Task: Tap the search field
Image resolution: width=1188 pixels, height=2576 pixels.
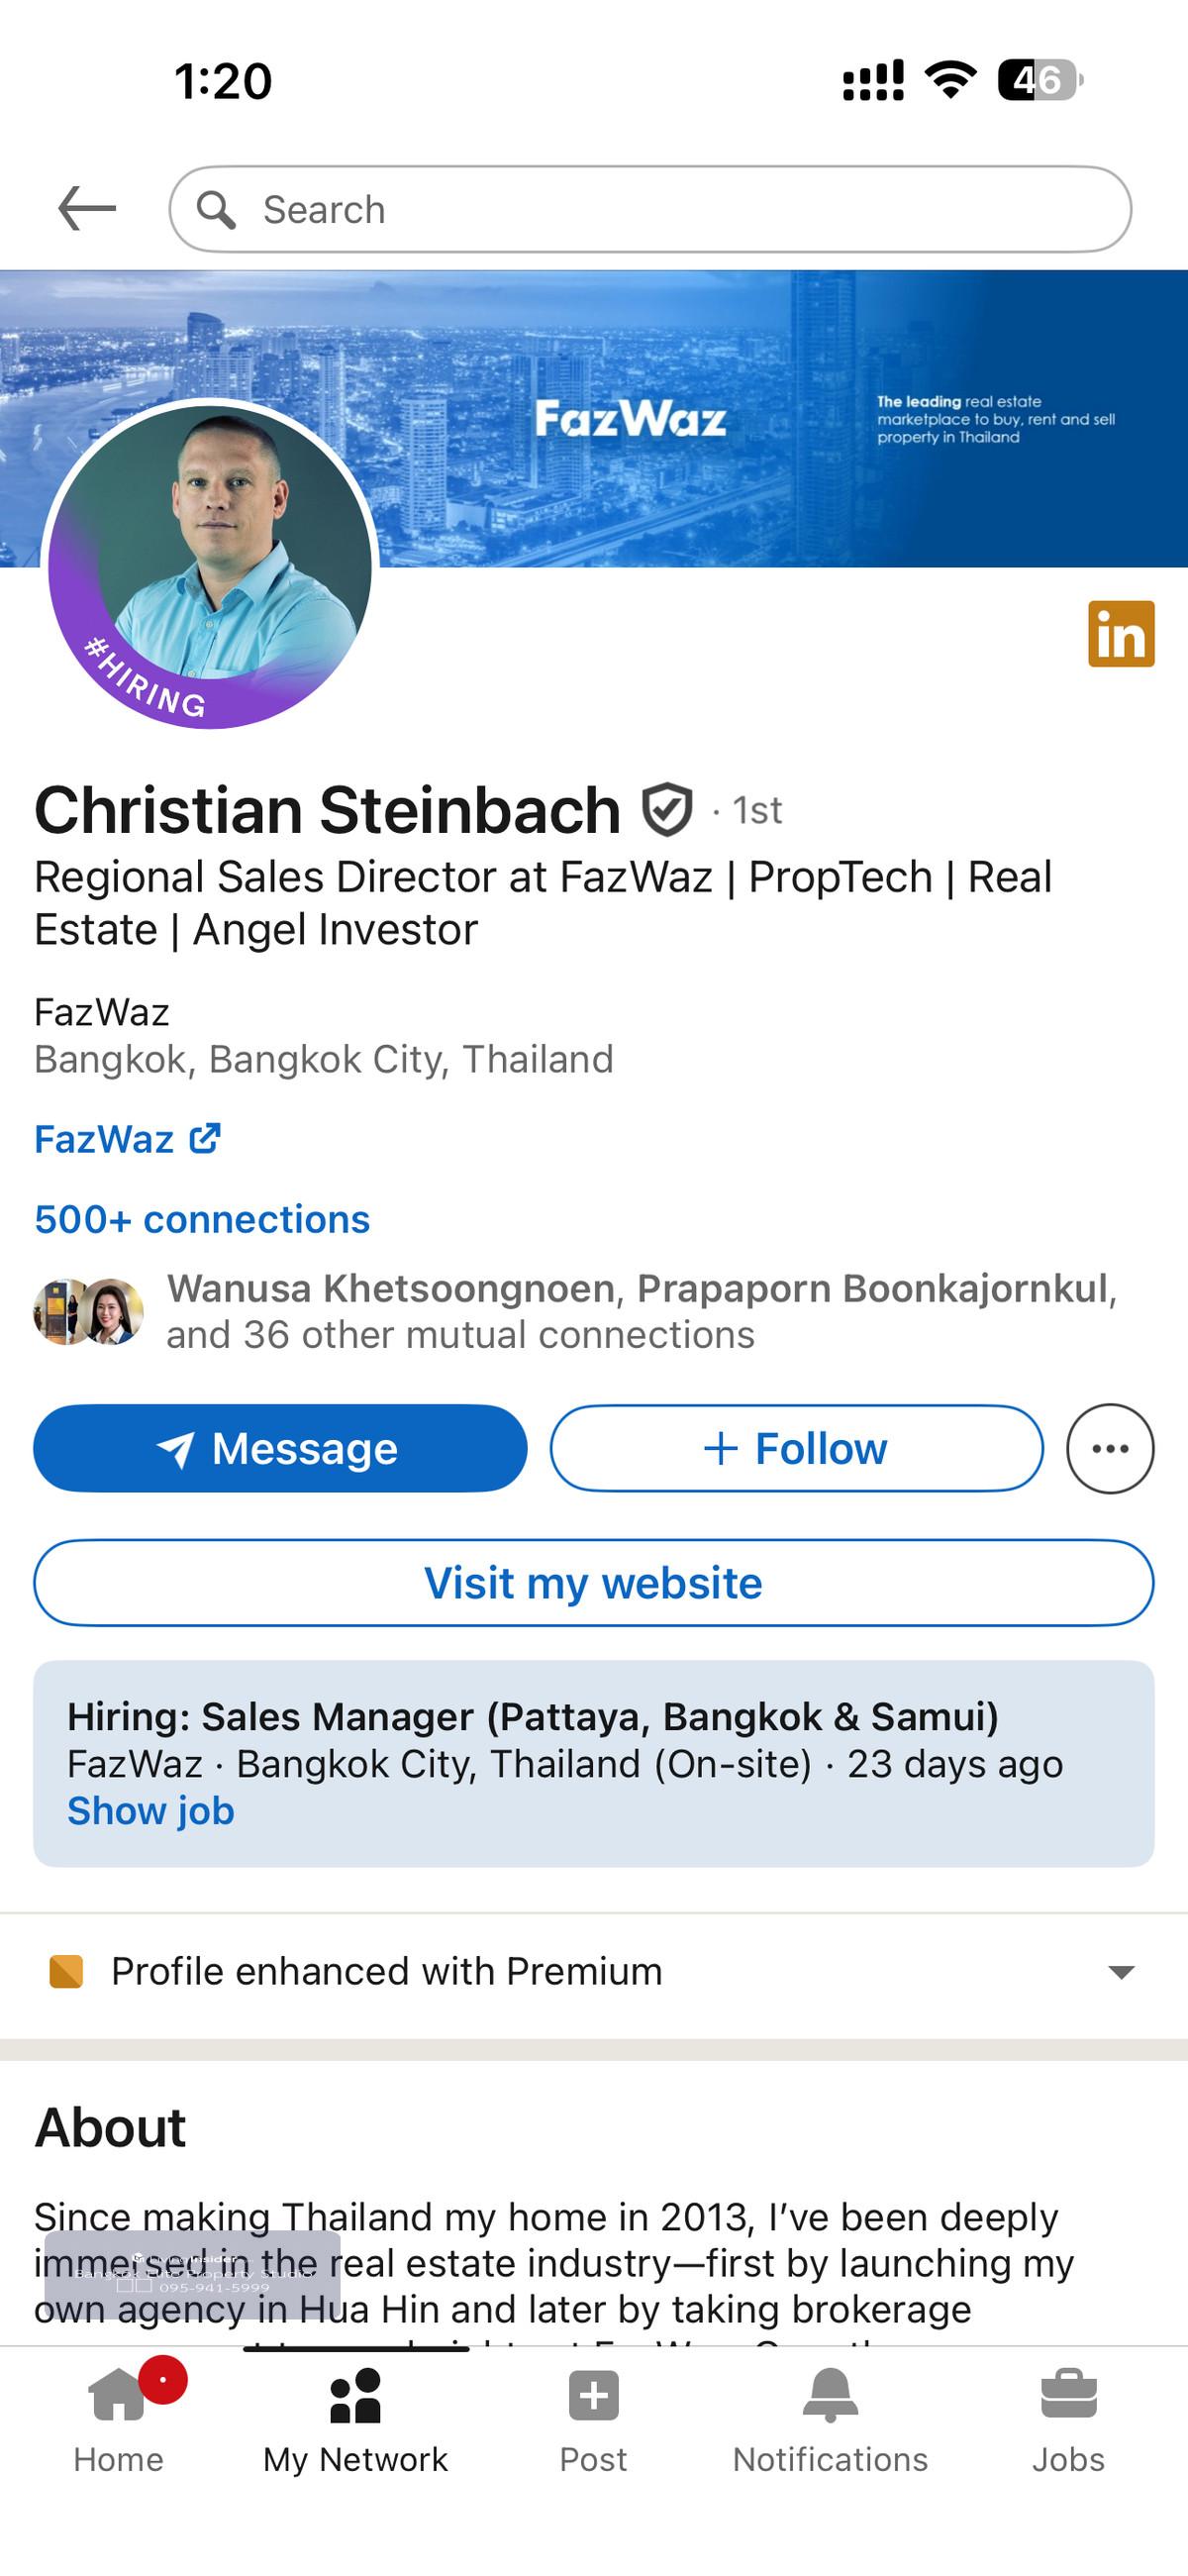Action: (x=650, y=209)
